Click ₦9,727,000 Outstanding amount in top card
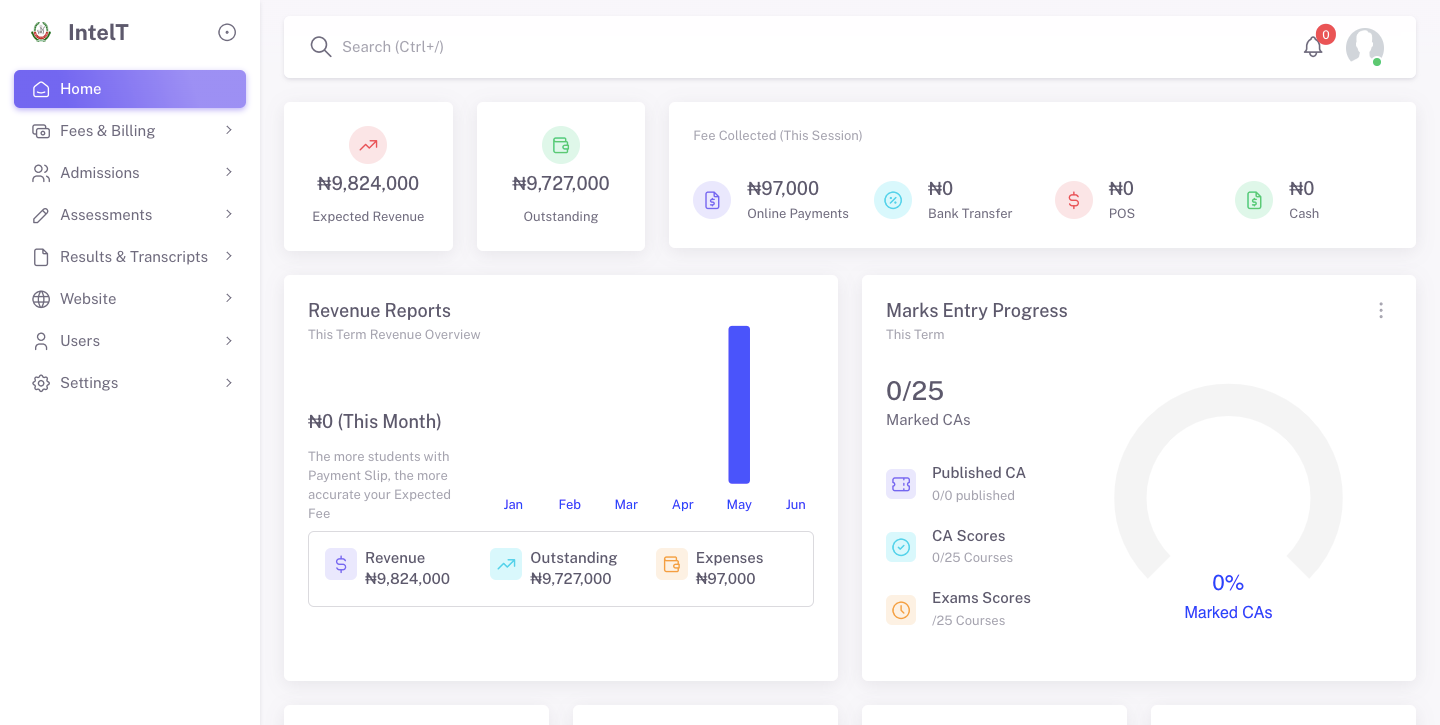Viewport: 1440px width, 725px height. (561, 184)
